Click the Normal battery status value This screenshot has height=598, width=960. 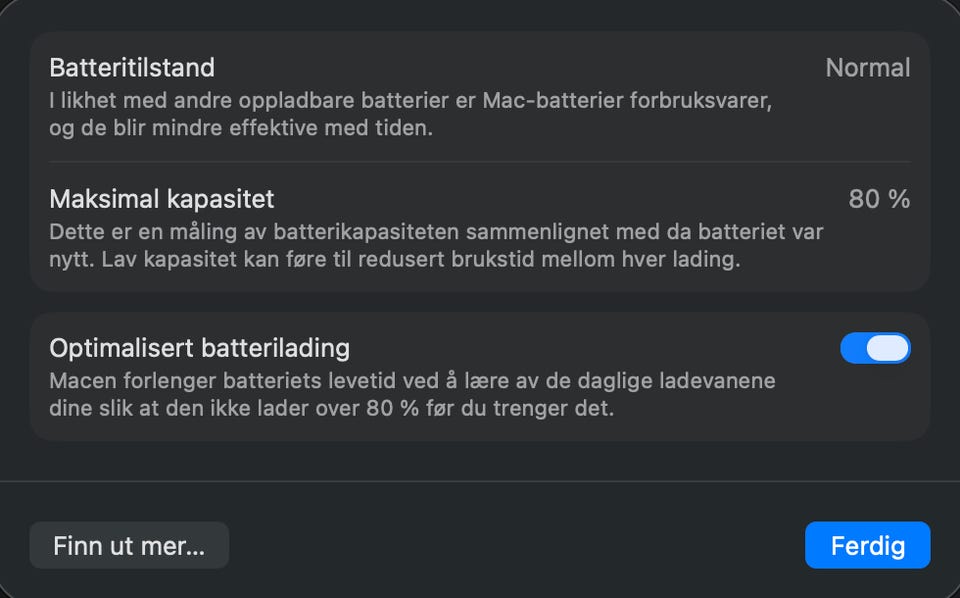[x=867, y=68]
